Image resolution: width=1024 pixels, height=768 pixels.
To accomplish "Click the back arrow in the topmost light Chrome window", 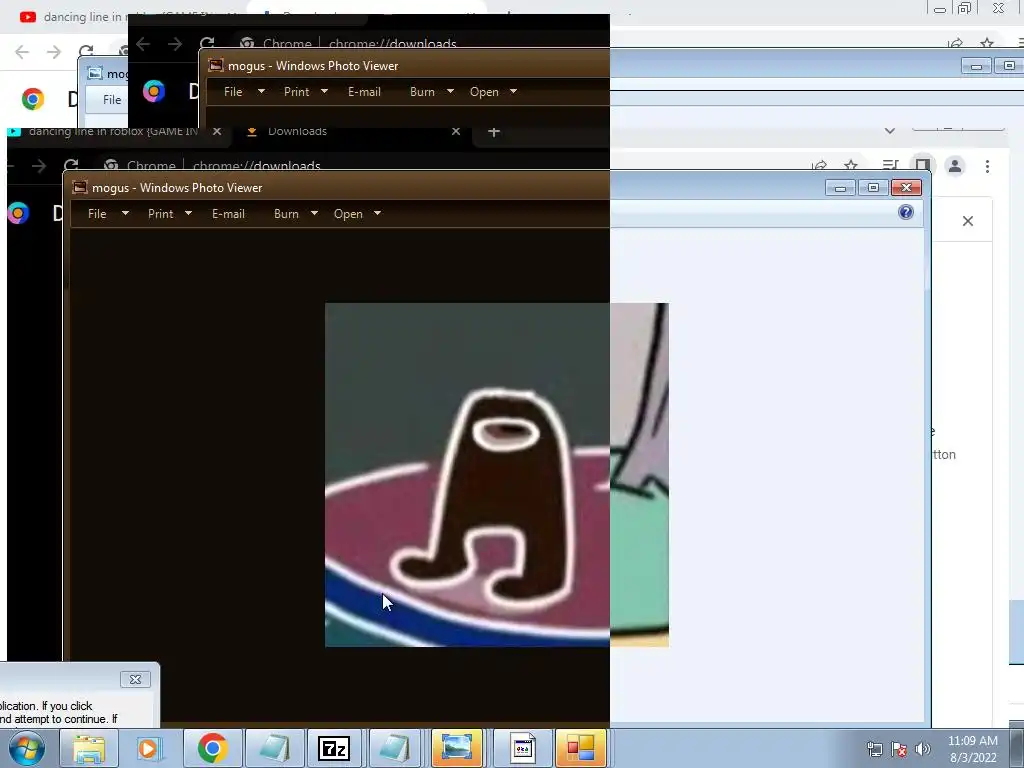I will [x=22, y=52].
